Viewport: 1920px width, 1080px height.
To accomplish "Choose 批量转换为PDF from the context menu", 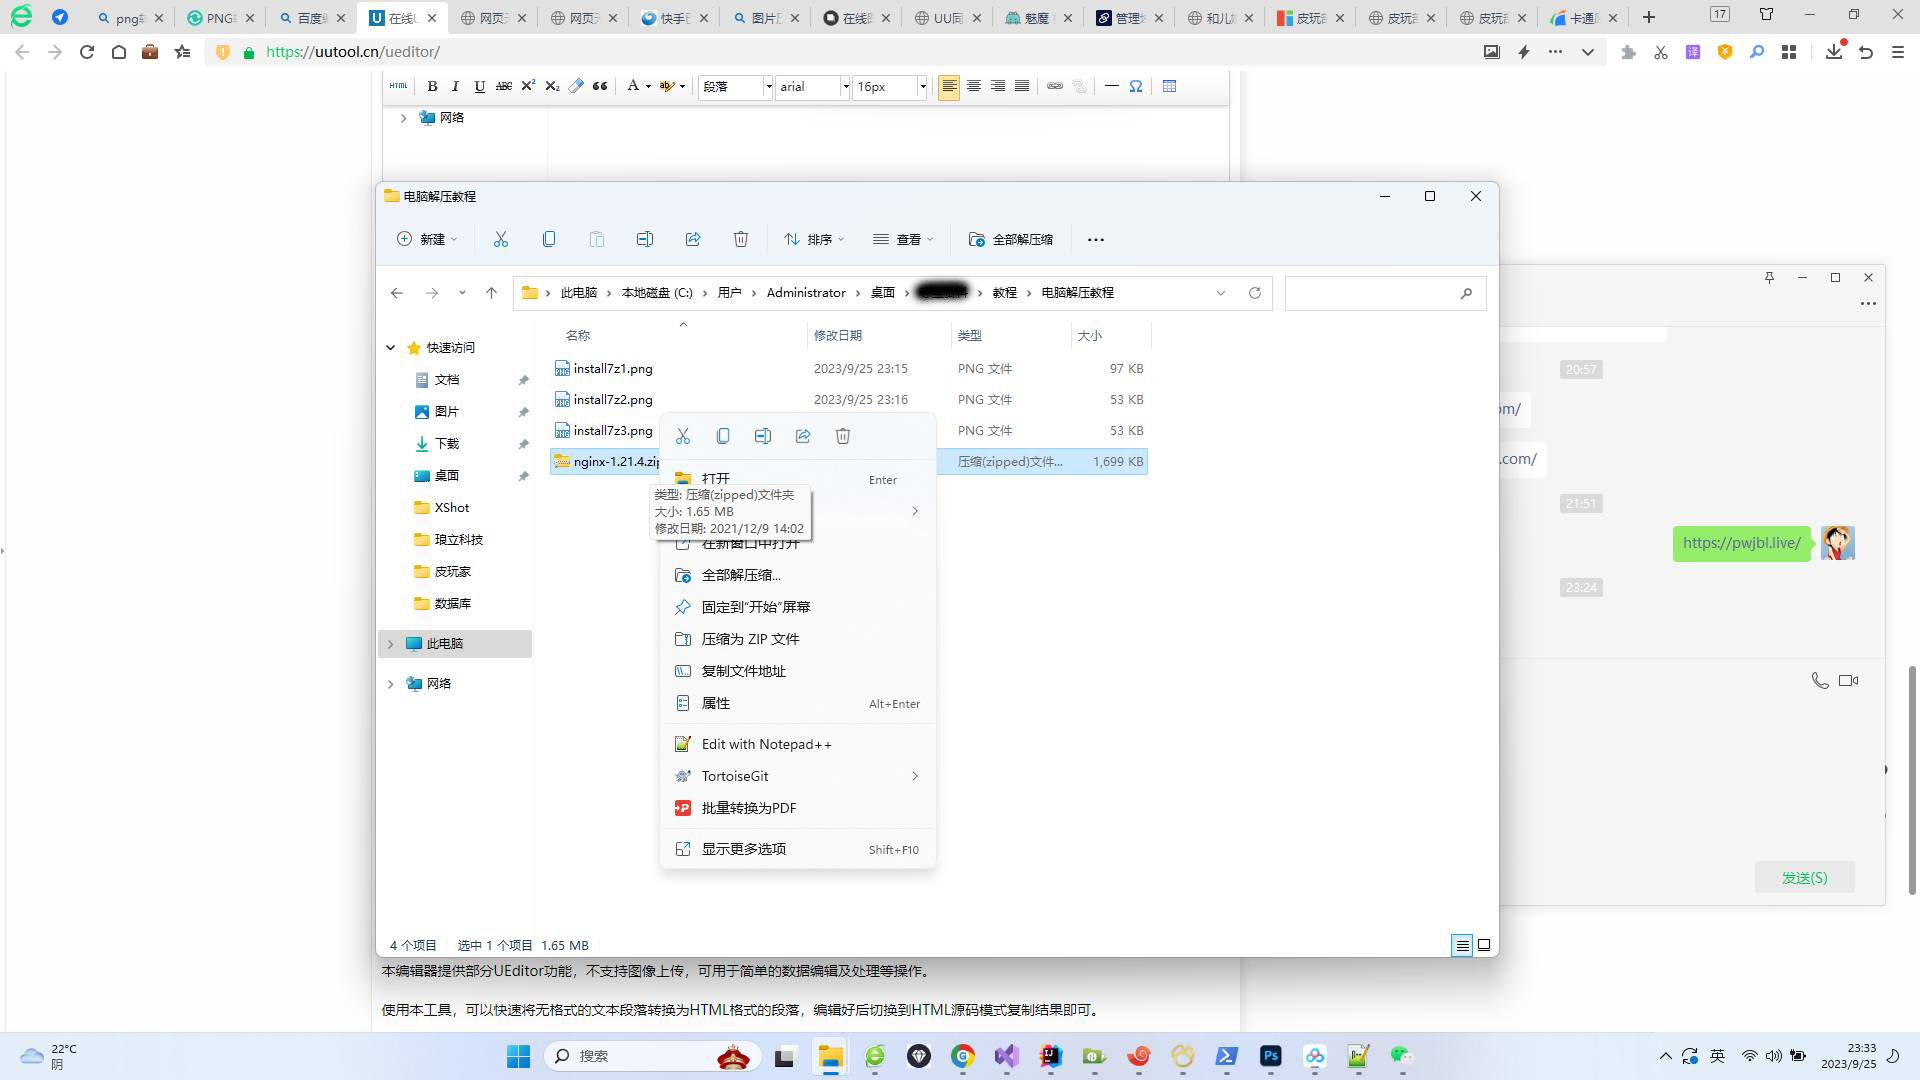I will tap(798, 808).
